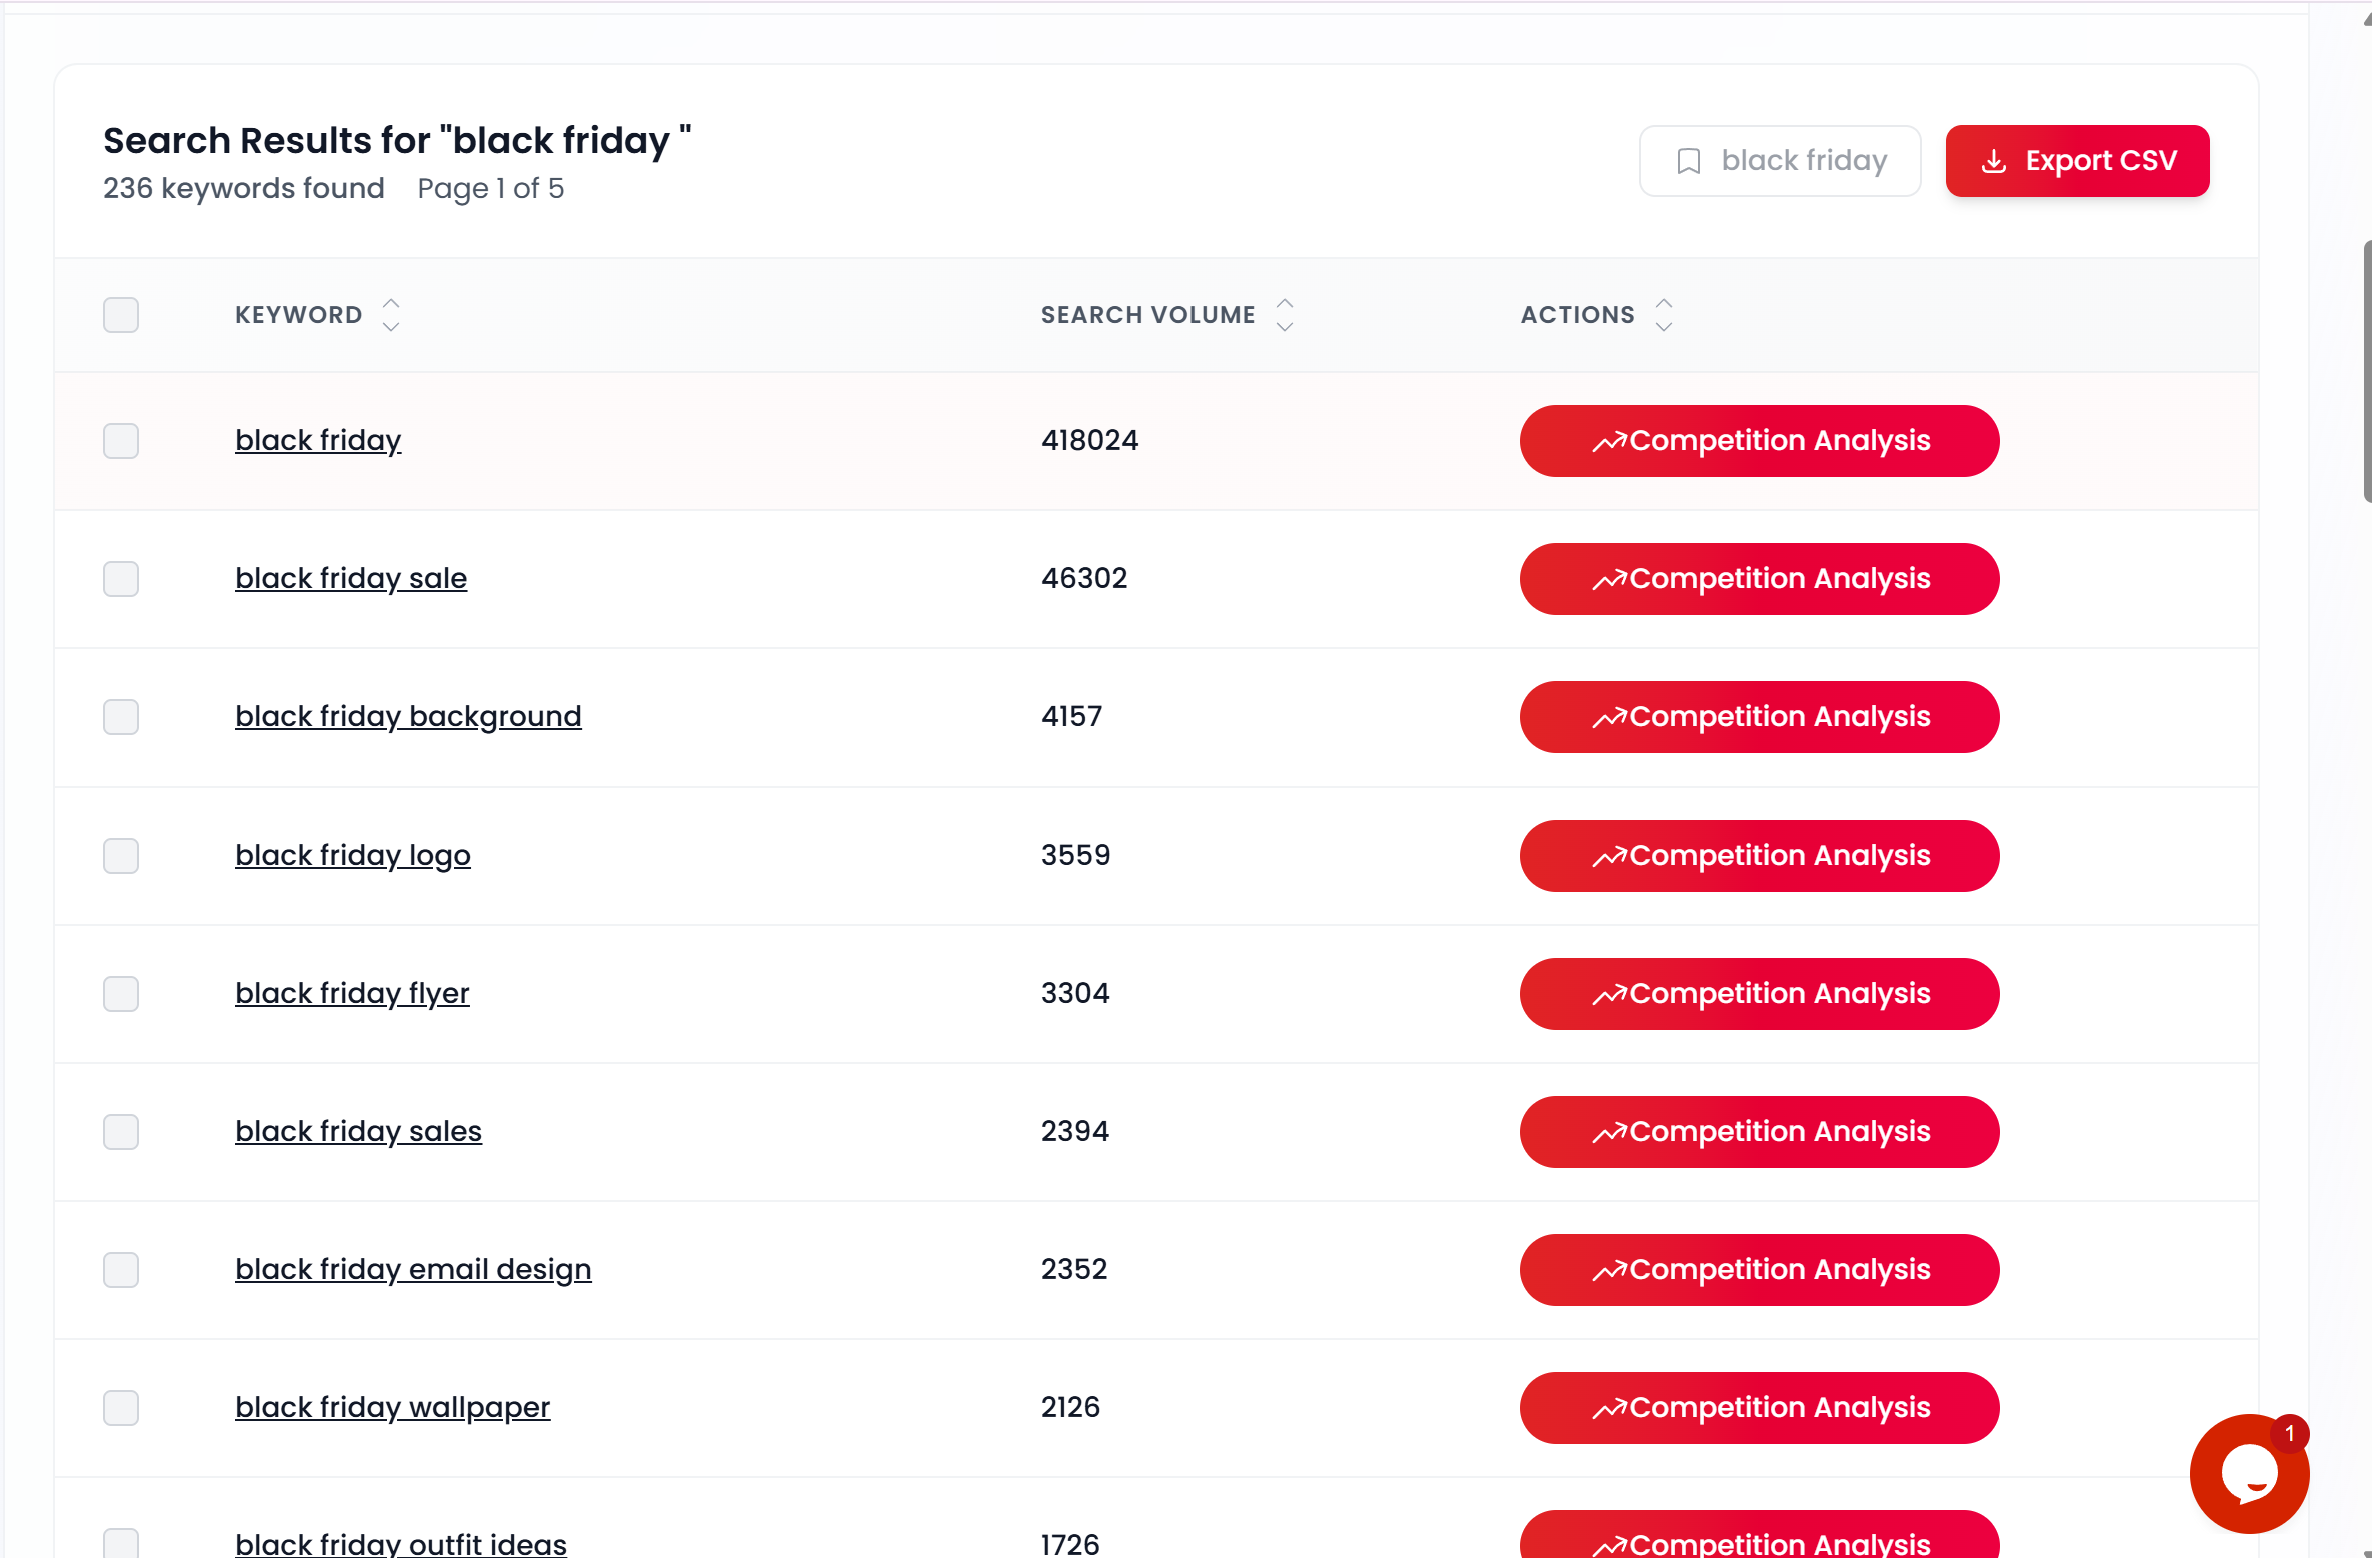Sort by Search Volume arrows
2372x1558 pixels.
pyautogui.click(x=1285, y=315)
